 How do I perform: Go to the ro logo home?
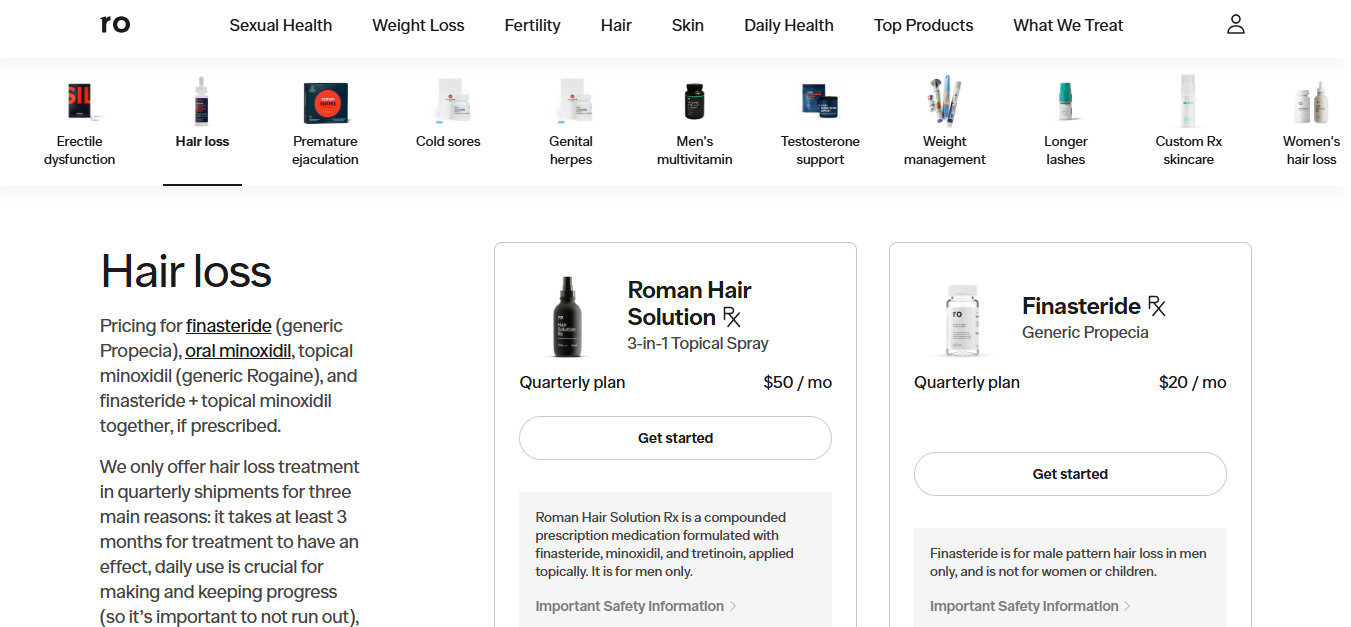tap(115, 24)
